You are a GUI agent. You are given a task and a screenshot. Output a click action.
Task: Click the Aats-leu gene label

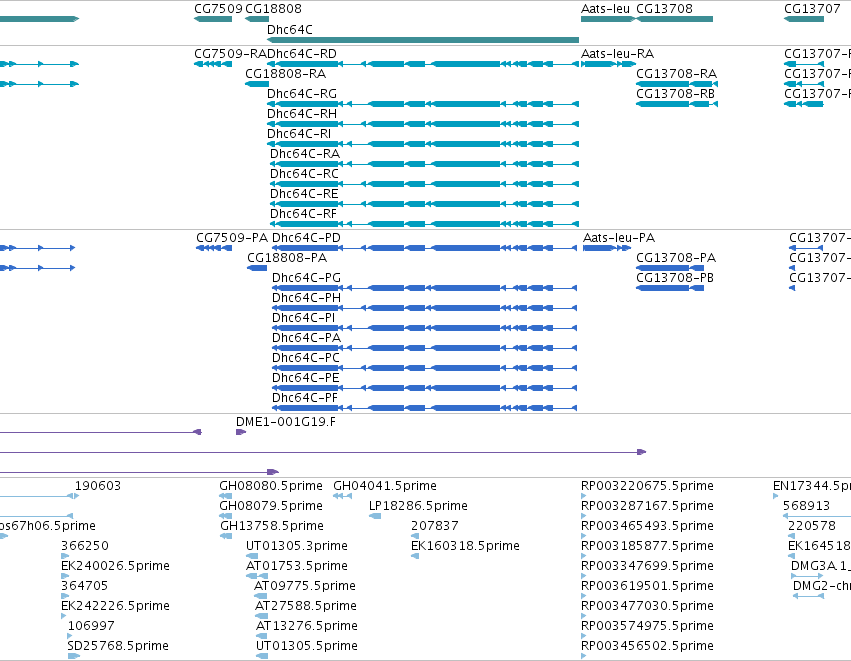tap(605, 9)
